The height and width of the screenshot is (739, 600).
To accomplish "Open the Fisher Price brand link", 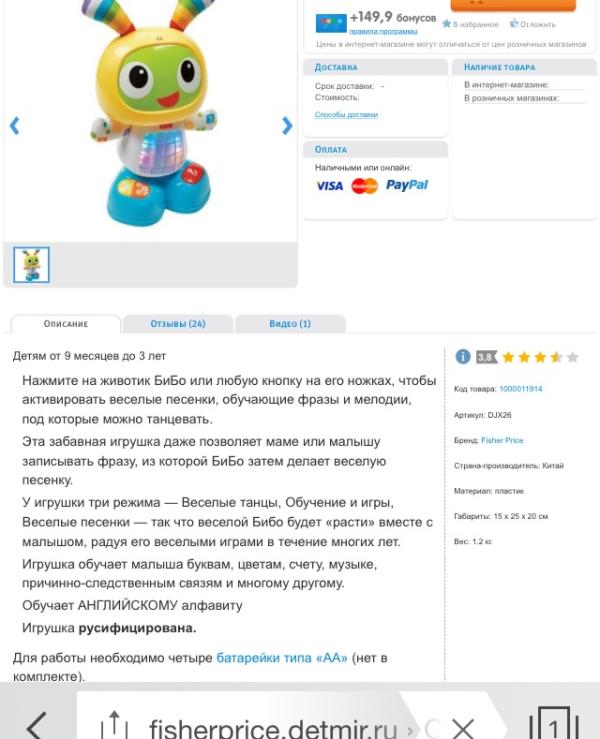I will 502,440.
